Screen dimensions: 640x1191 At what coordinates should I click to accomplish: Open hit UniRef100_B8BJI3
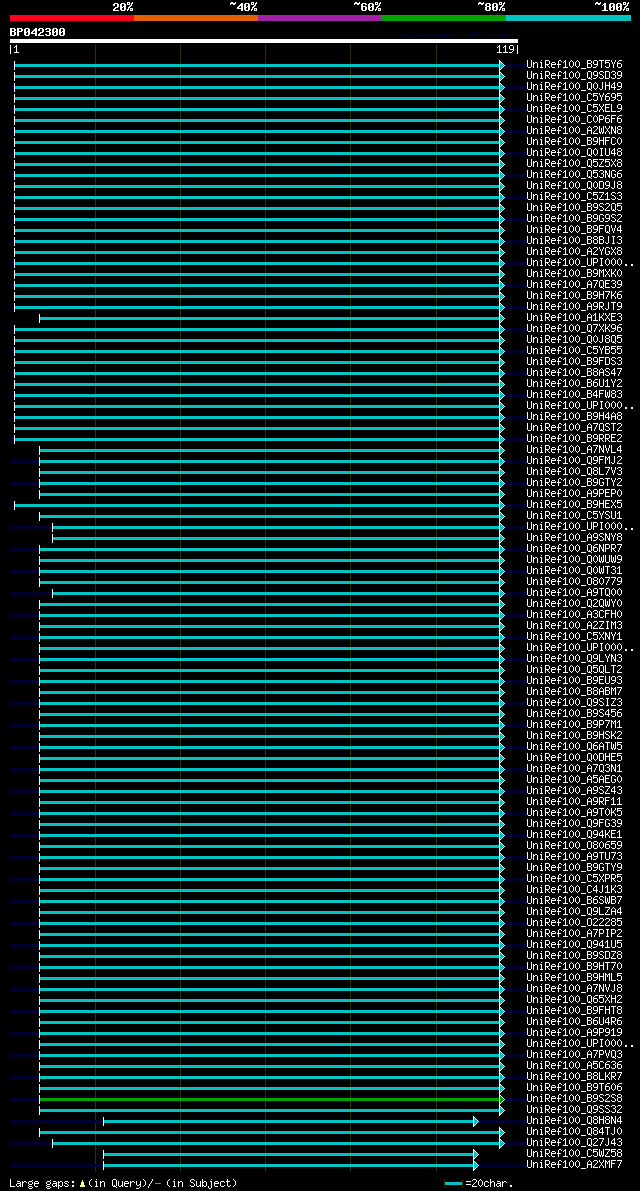click(574, 241)
